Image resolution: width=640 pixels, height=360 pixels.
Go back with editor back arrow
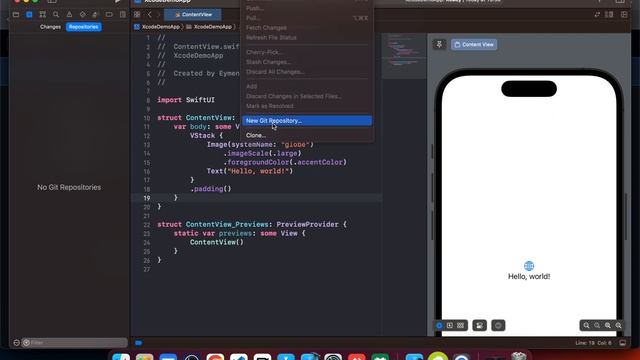pos(149,15)
